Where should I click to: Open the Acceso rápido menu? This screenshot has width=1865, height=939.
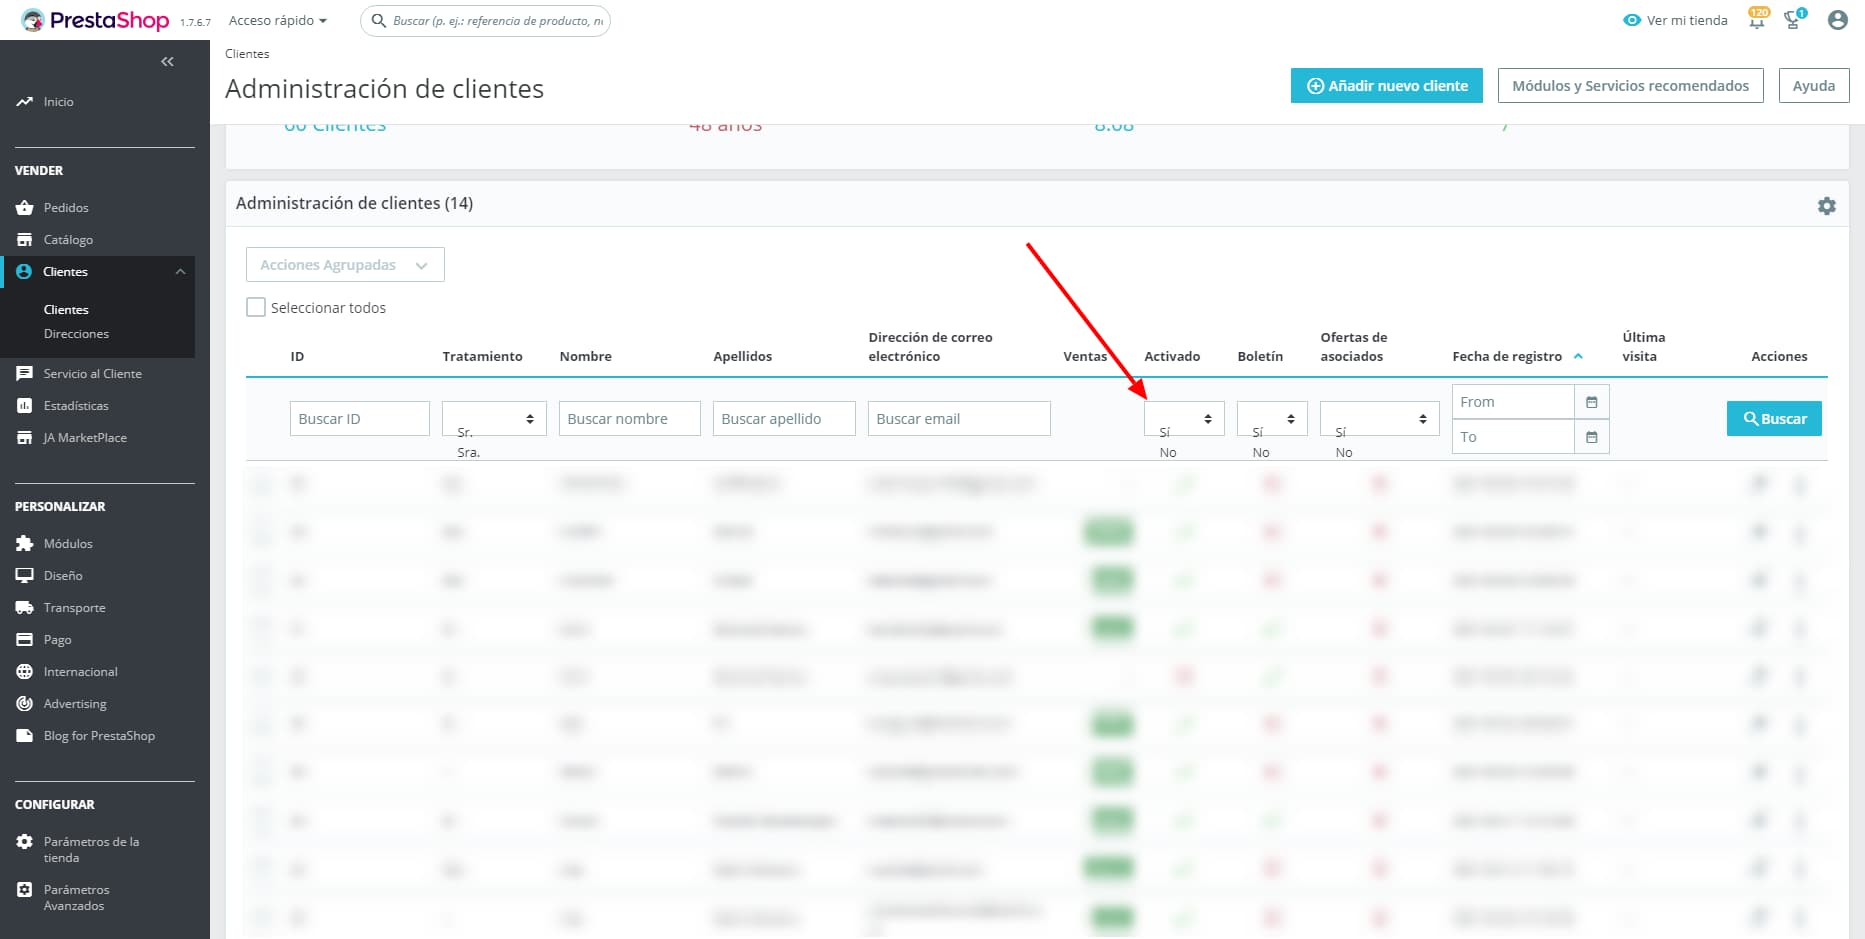[x=277, y=20]
